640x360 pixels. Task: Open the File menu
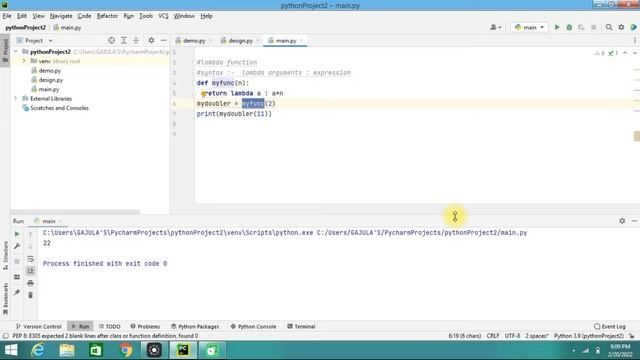point(7,16)
